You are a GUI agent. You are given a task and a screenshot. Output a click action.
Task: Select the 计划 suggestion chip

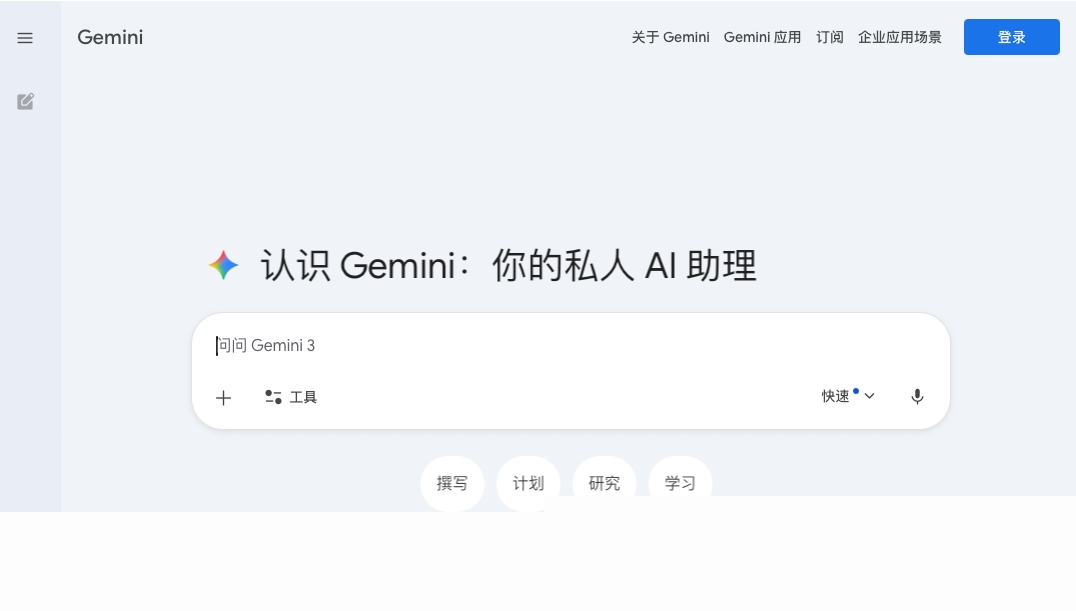(x=528, y=483)
